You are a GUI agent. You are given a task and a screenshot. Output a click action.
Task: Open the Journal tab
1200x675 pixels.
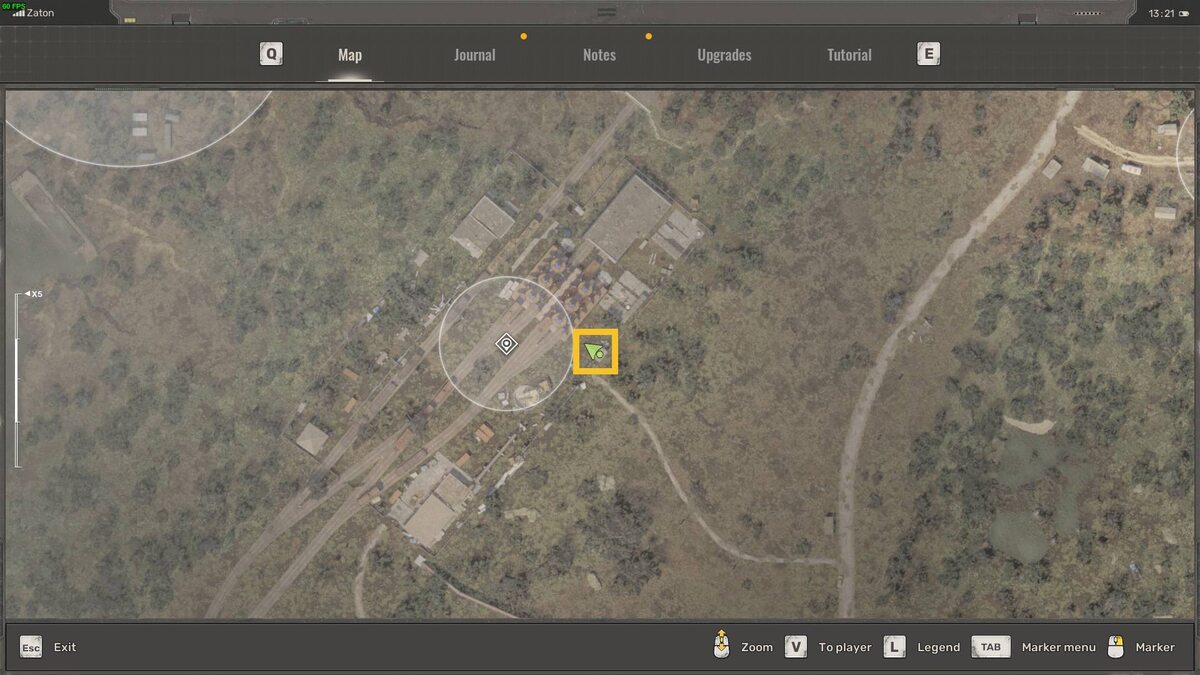tap(474, 55)
